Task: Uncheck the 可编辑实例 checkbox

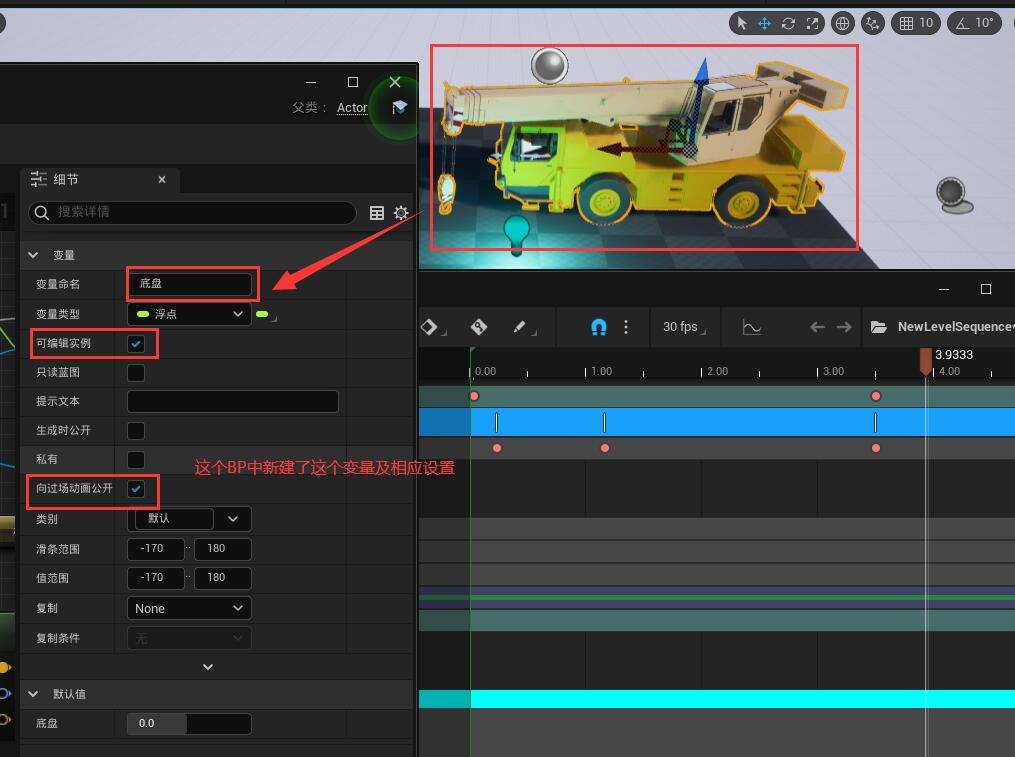Action: (x=136, y=343)
